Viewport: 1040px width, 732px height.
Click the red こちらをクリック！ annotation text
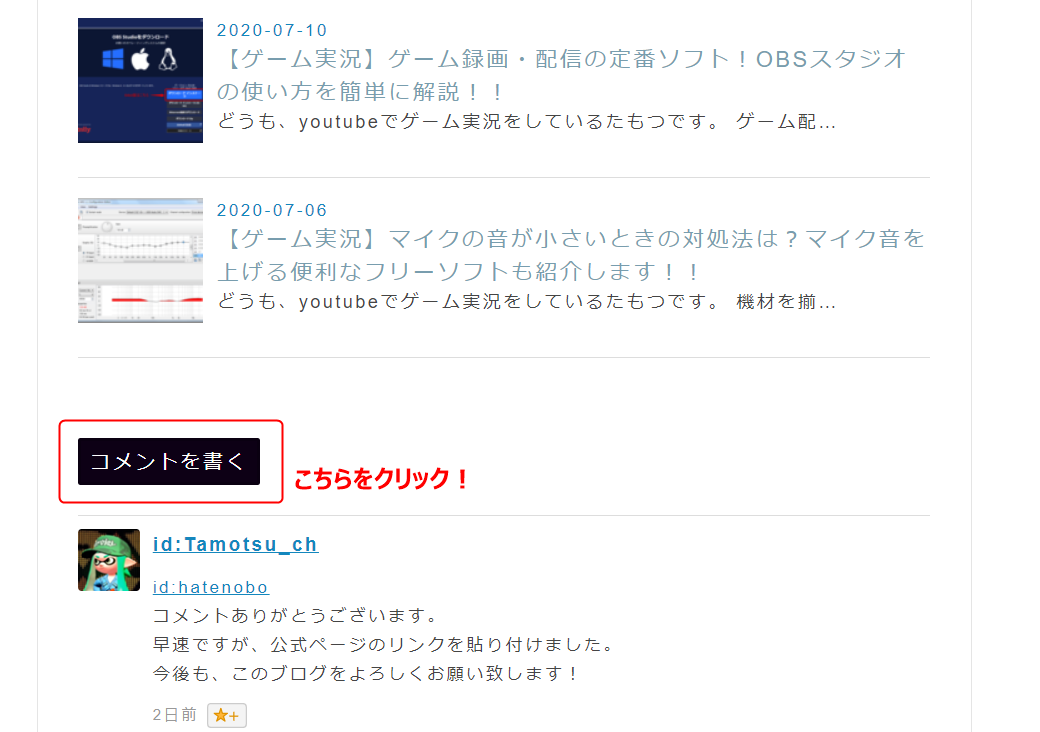point(381,478)
